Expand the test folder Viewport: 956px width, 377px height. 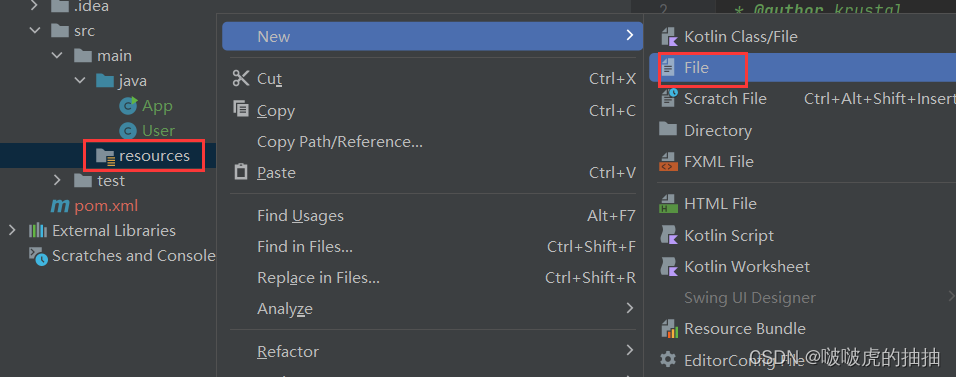(57, 181)
